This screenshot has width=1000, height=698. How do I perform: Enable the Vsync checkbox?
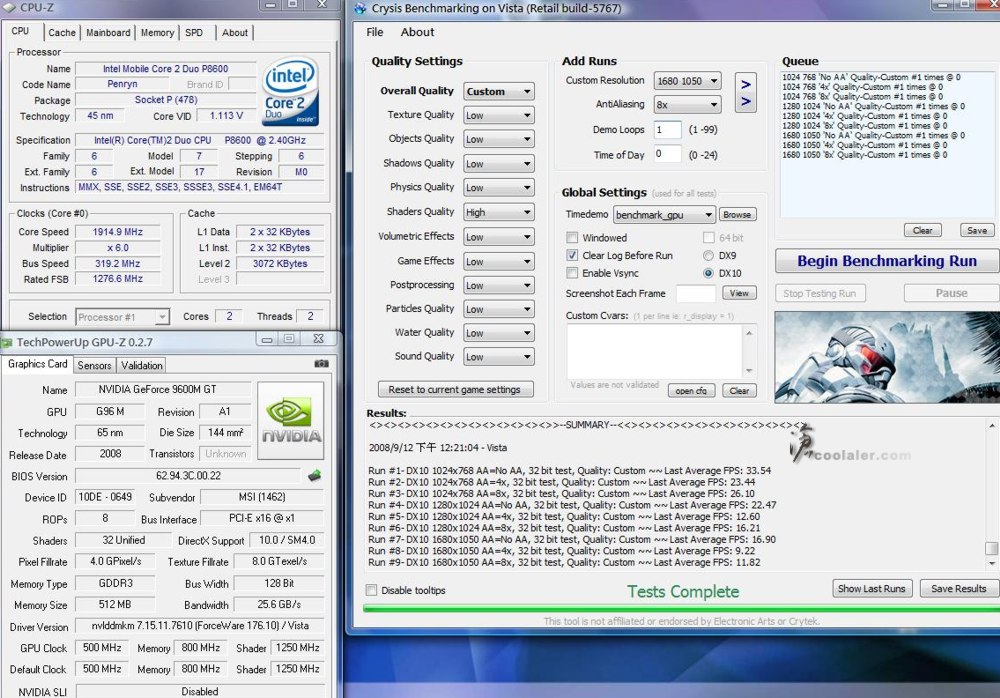point(572,273)
